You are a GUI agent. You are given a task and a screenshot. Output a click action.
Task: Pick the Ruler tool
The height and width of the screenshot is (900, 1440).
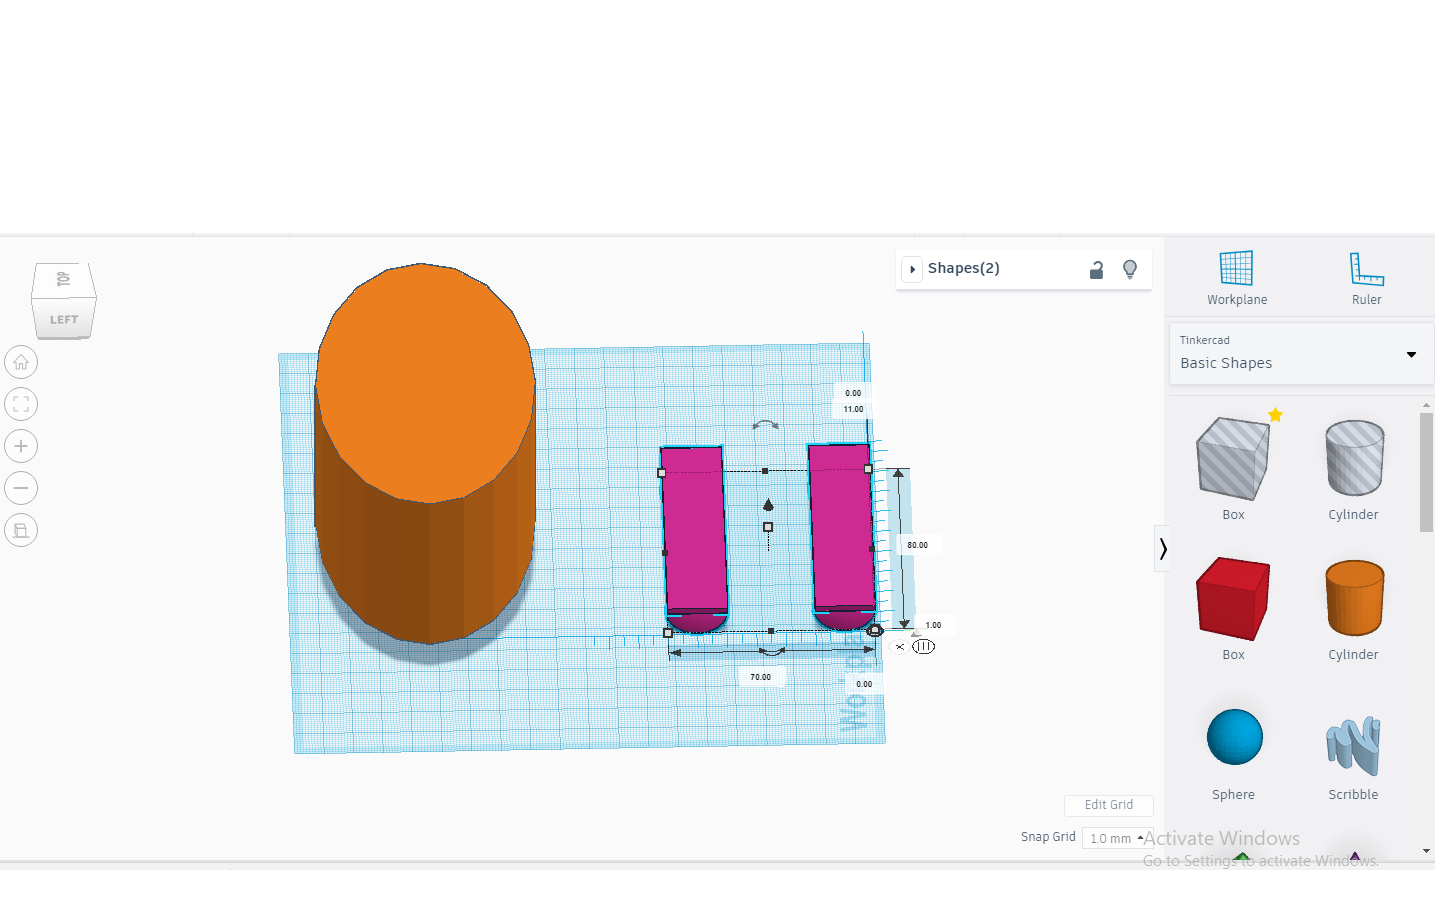1366,278
